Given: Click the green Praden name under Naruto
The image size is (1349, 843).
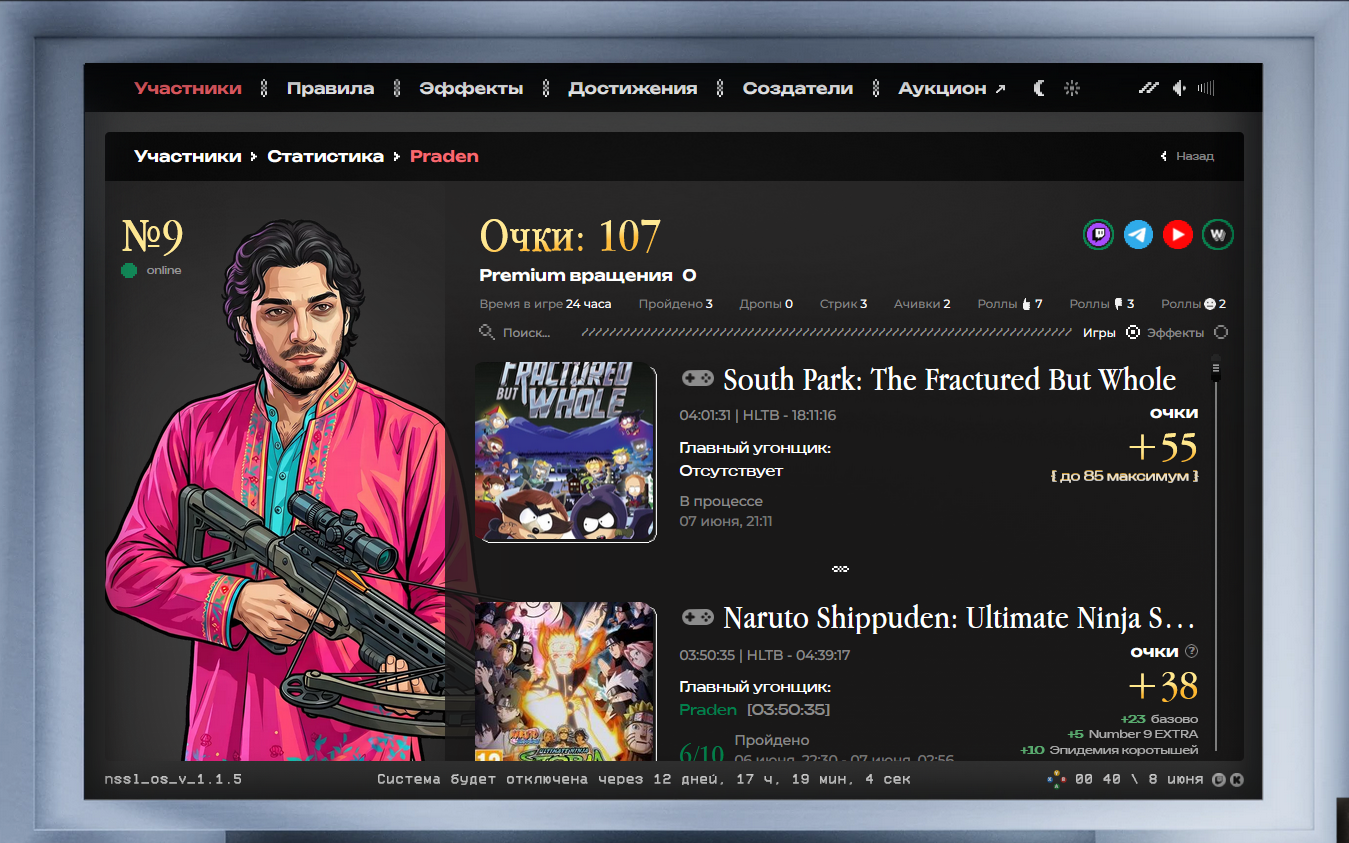Looking at the screenshot, I should coord(708,710).
